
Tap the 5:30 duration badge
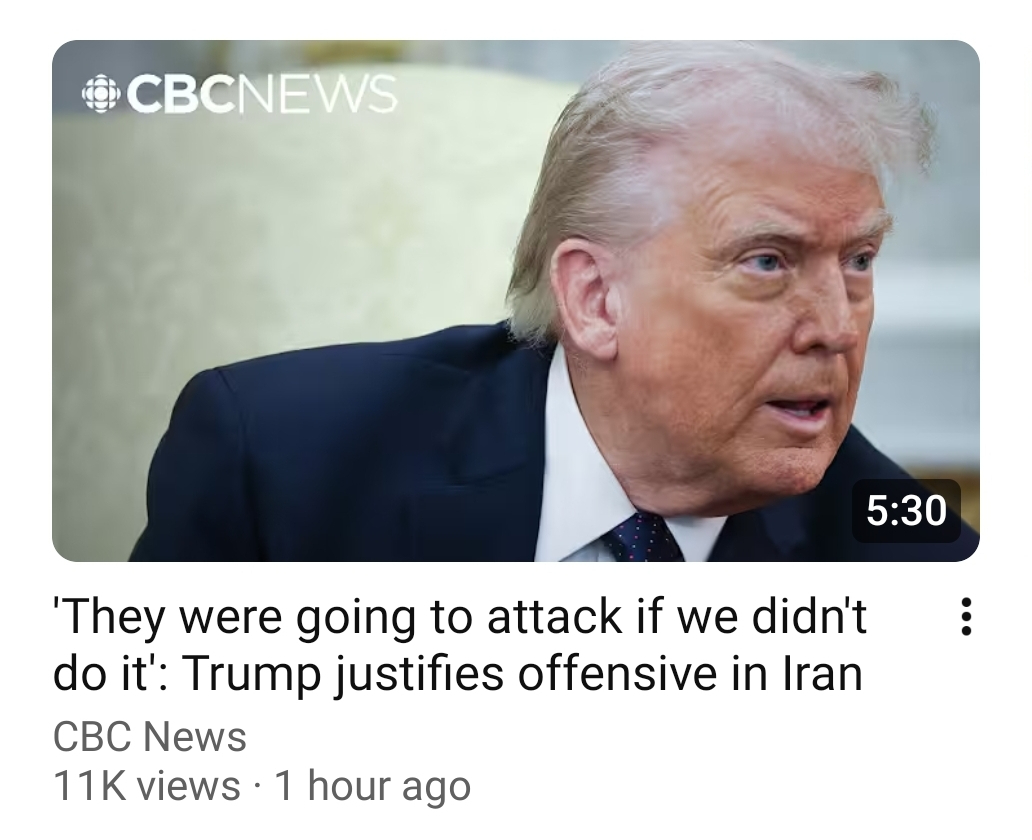(x=906, y=511)
